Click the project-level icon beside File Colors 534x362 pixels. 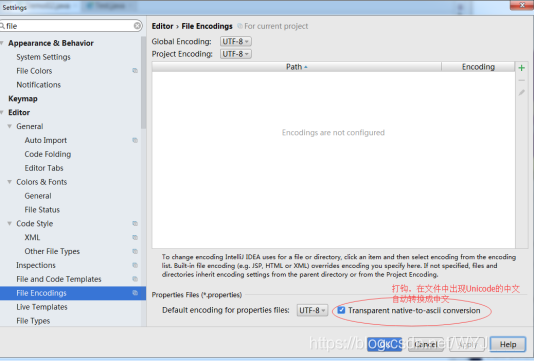pos(135,70)
